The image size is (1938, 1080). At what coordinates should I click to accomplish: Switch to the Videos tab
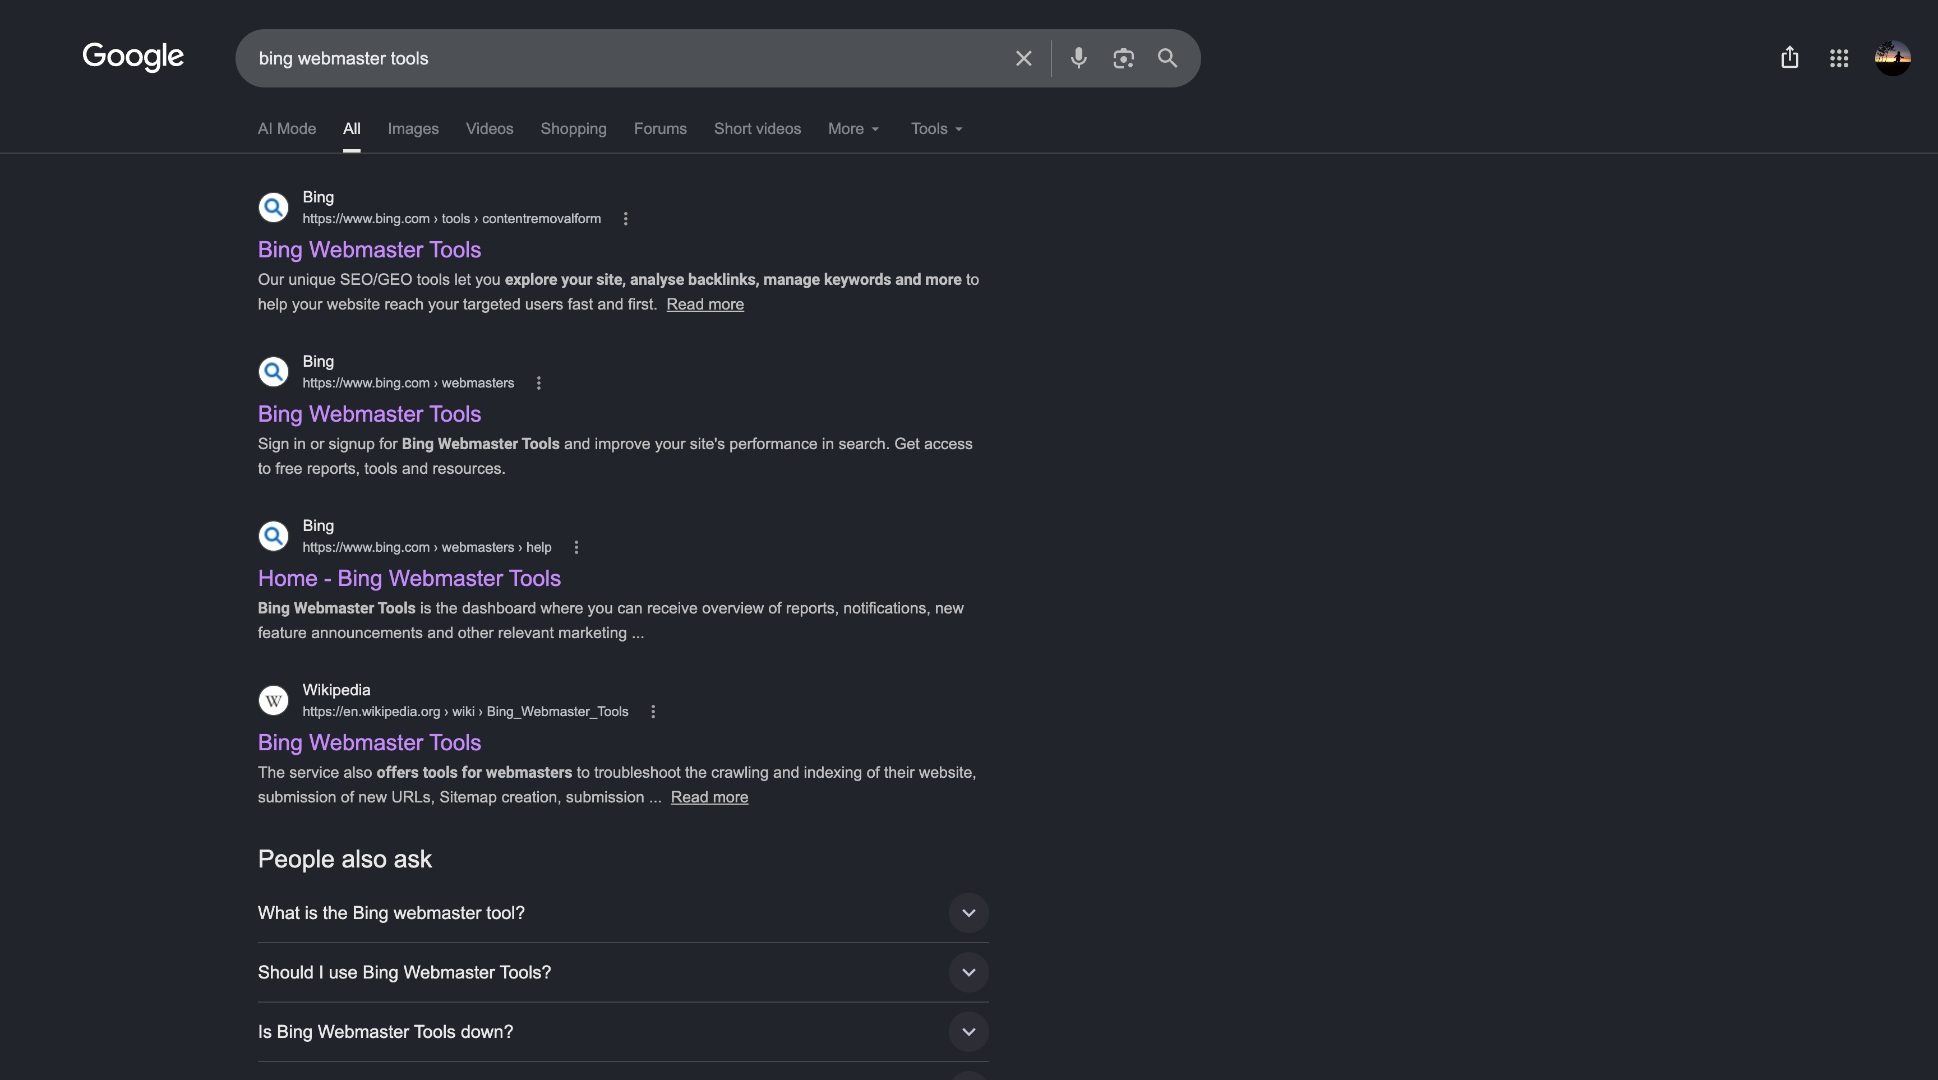490,129
